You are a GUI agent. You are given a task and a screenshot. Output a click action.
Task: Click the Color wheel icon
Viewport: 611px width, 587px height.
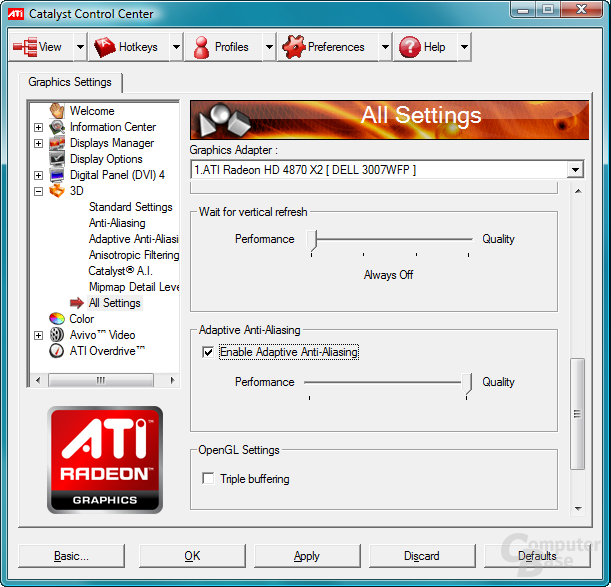click(57, 319)
